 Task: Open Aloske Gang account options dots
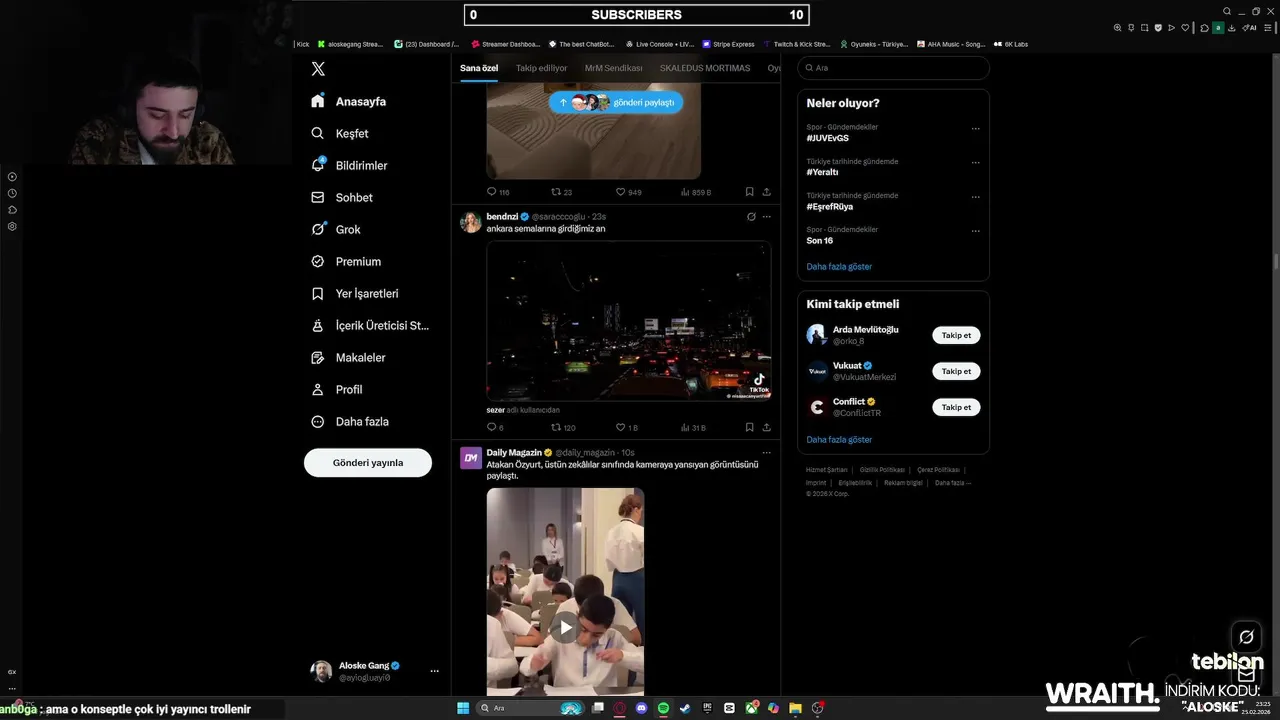(x=434, y=671)
